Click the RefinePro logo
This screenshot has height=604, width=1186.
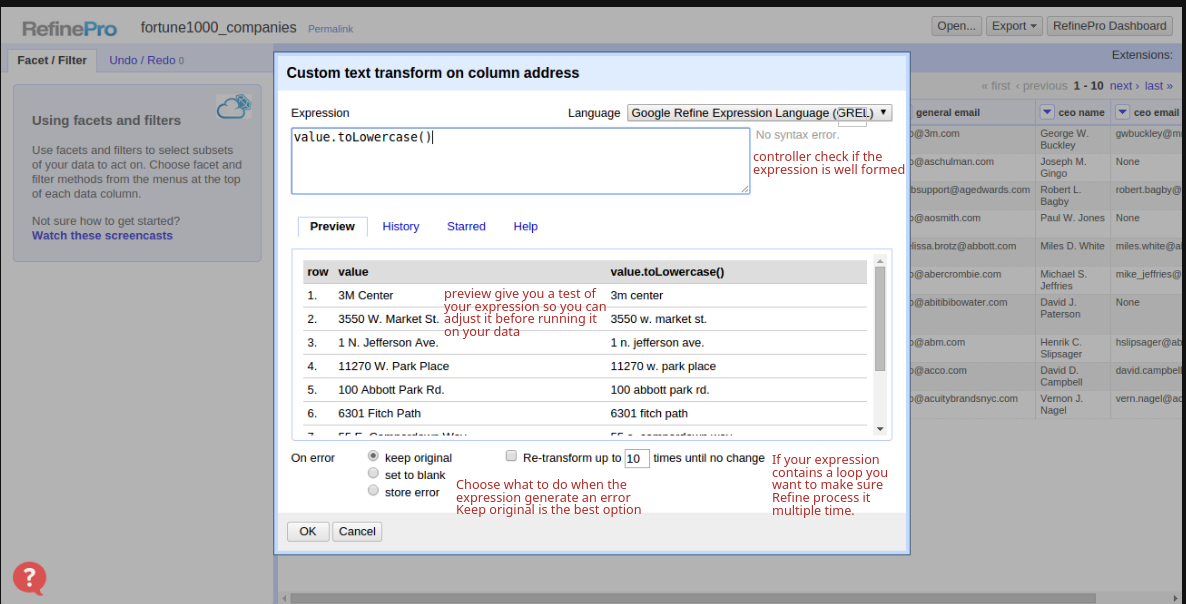pyautogui.click(x=70, y=29)
